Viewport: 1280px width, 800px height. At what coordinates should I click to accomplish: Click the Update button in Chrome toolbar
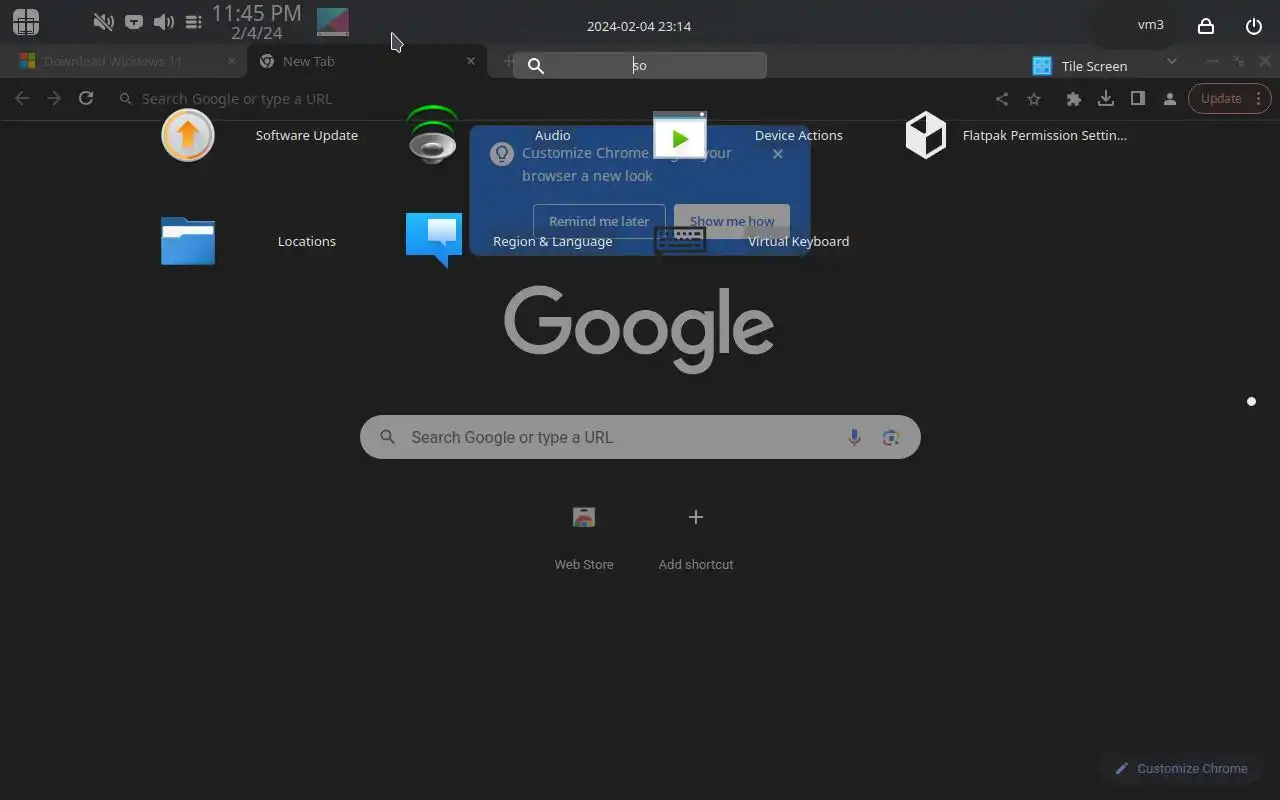tap(1221, 98)
